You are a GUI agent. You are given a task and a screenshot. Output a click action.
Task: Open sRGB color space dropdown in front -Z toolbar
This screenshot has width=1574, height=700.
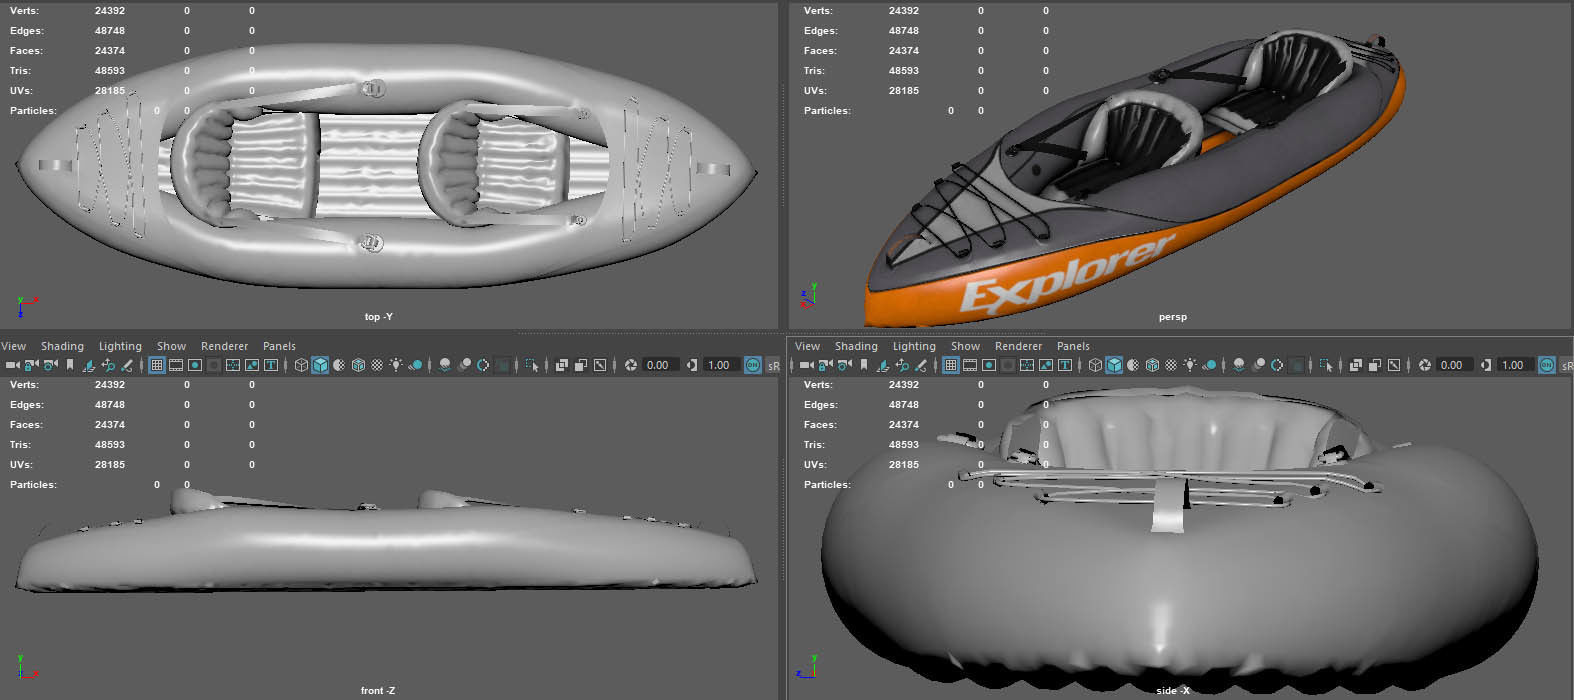click(x=774, y=365)
